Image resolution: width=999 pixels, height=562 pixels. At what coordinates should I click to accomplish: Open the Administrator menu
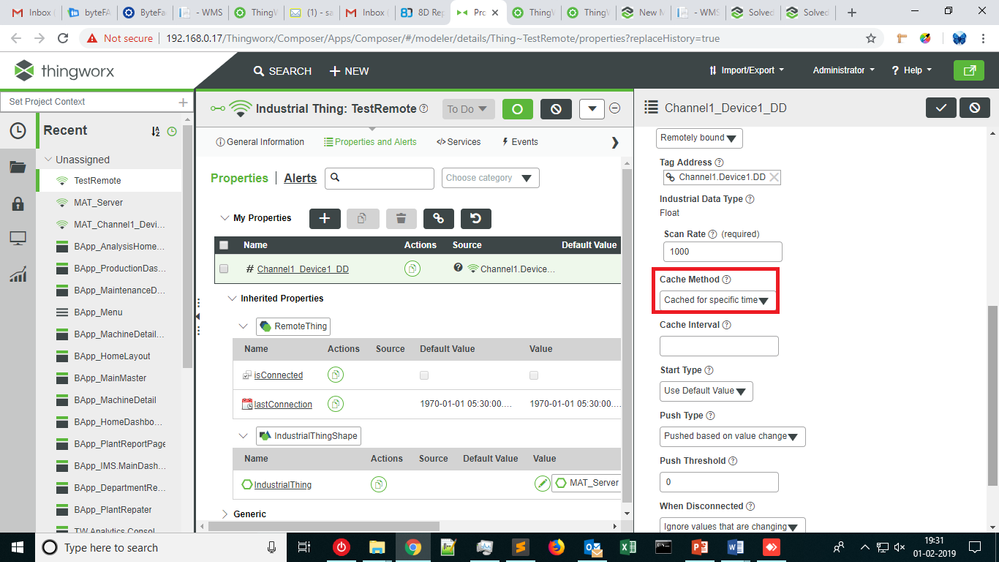click(x=844, y=70)
